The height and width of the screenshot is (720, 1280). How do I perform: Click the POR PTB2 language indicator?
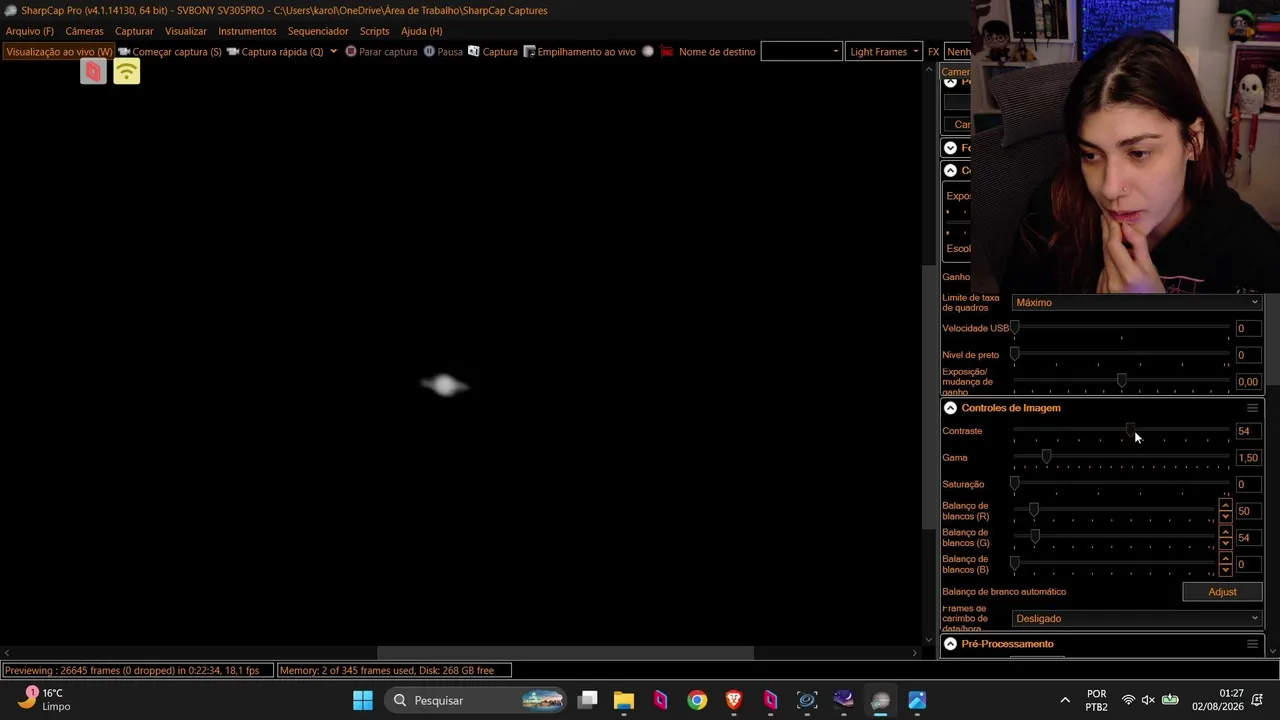pyautogui.click(x=1097, y=700)
